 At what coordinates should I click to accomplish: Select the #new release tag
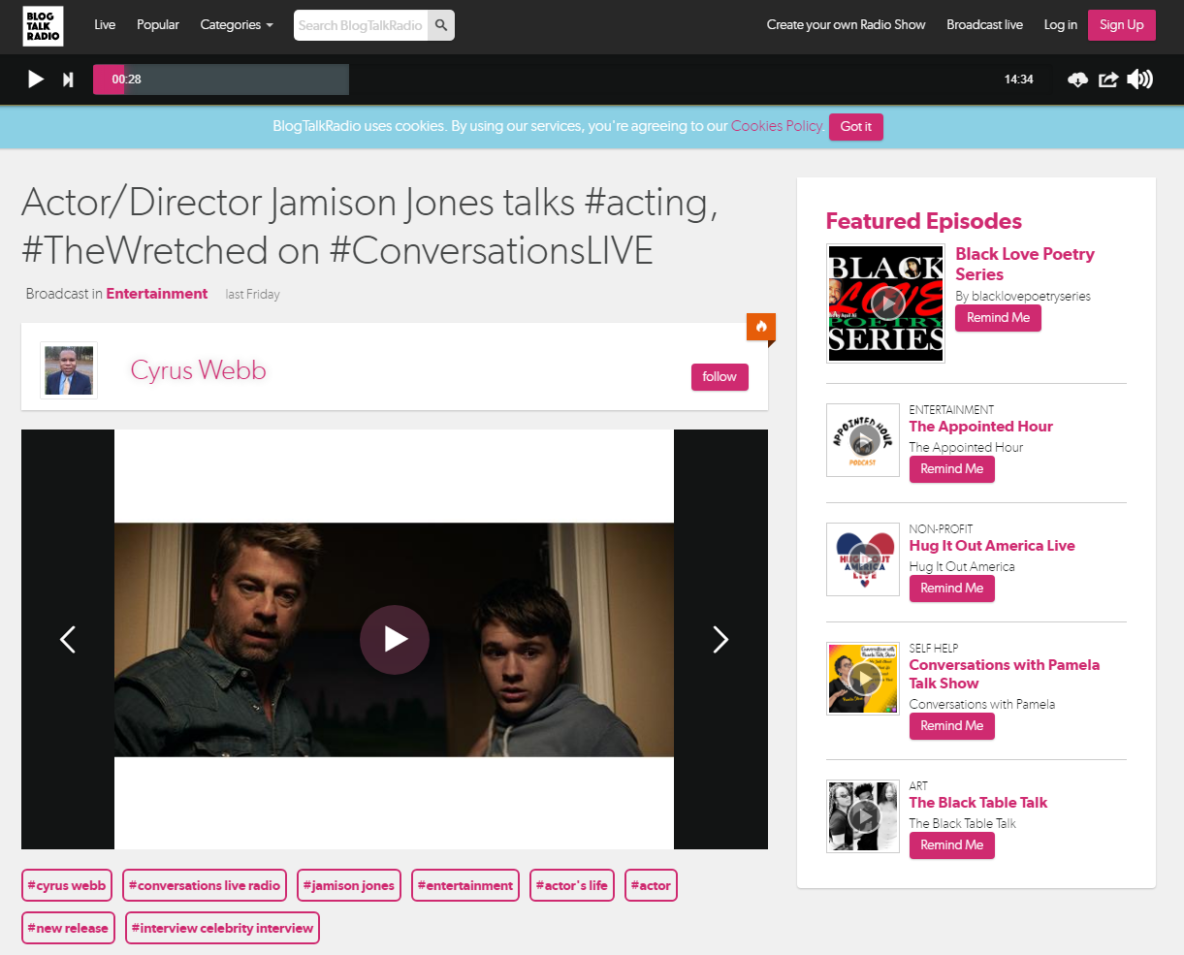click(x=68, y=928)
